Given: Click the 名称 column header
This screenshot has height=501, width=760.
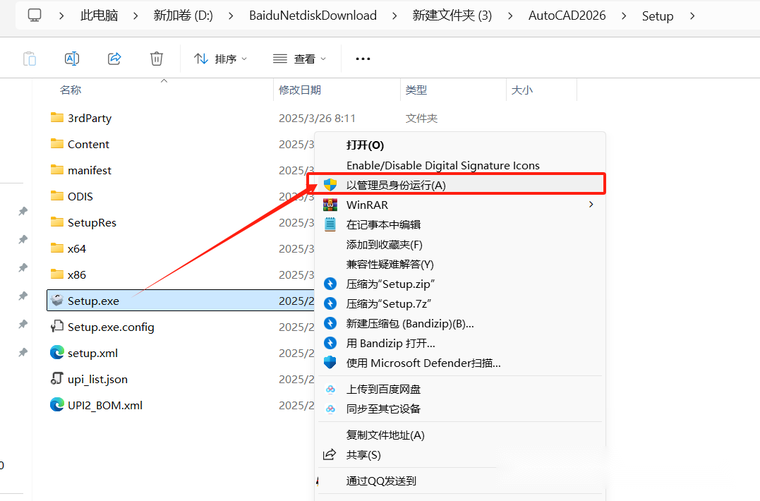Looking at the screenshot, I should [70, 90].
